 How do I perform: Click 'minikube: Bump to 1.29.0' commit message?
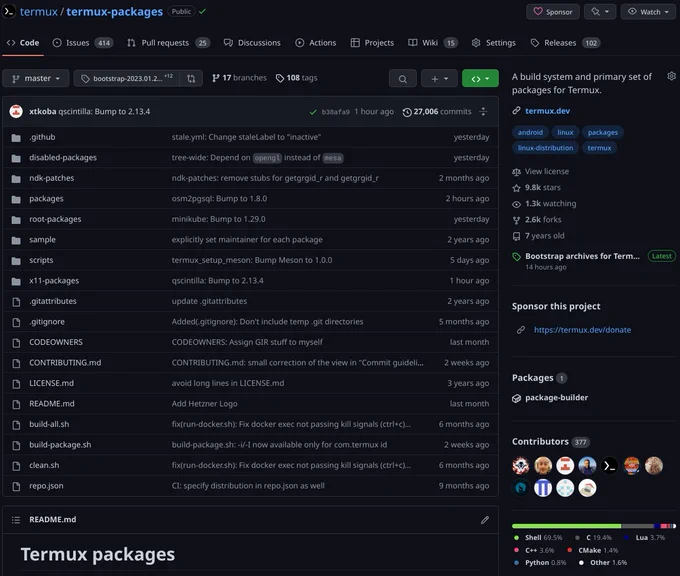219,219
